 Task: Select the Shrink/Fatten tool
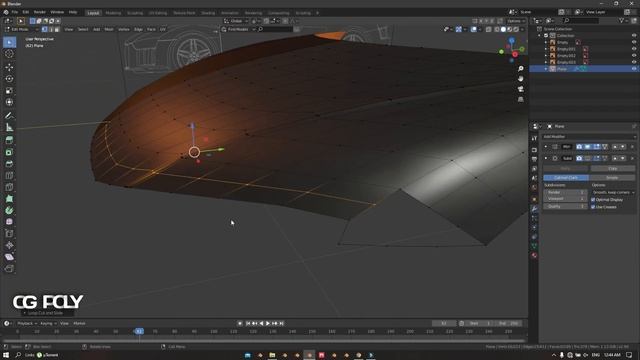9,245
